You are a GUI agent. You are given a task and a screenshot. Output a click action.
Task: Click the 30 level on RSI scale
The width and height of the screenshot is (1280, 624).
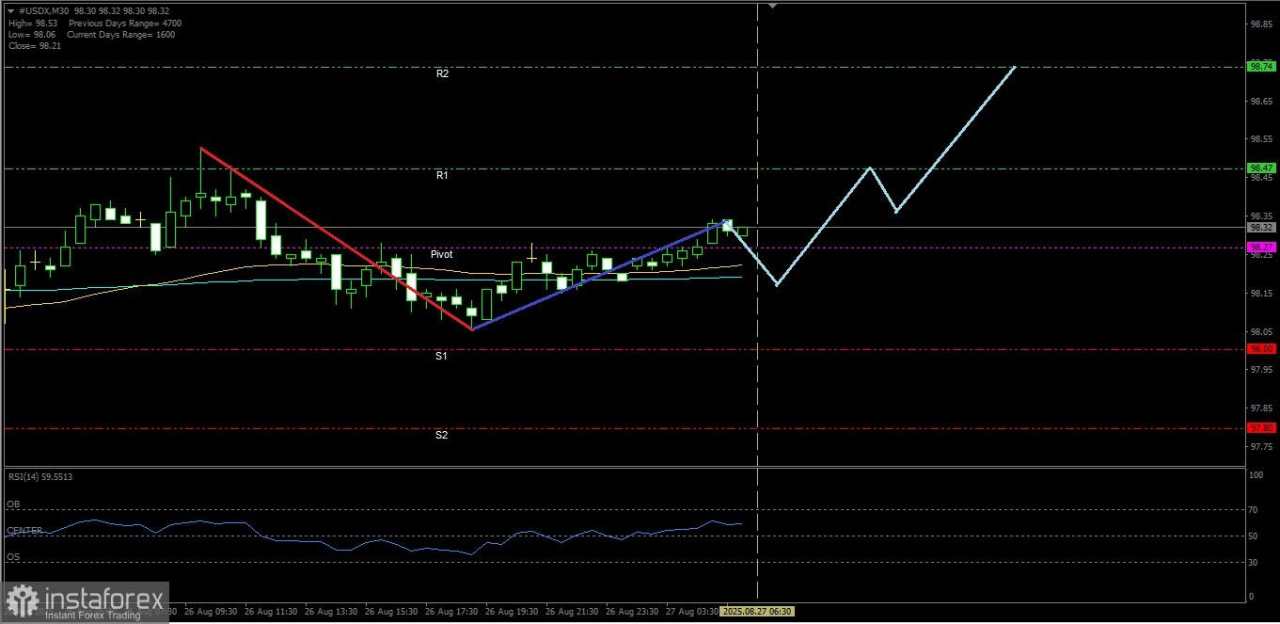[1255, 563]
